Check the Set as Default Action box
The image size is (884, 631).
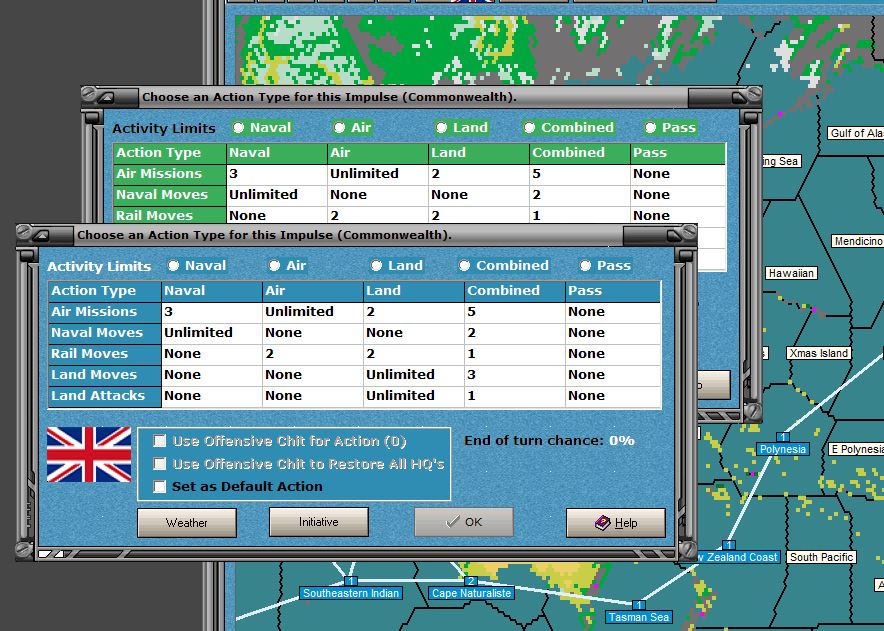(x=160, y=487)
